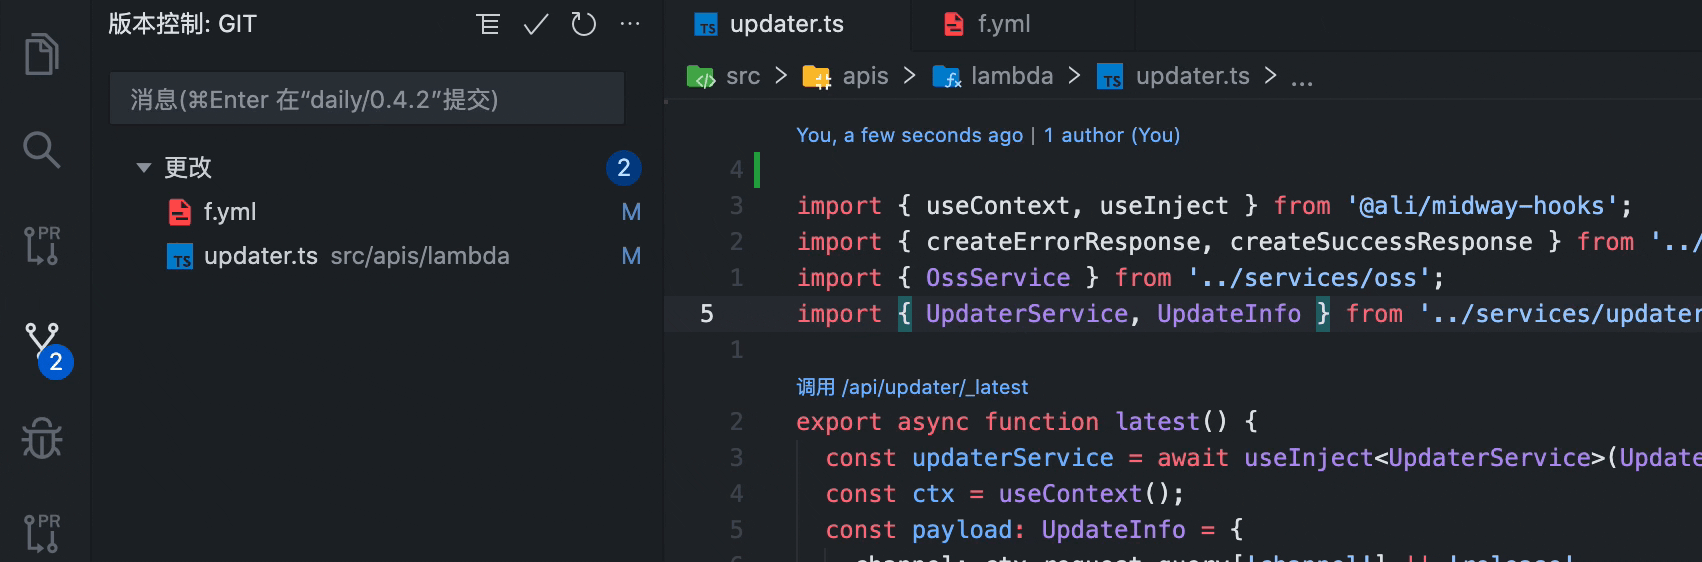Click the M status of f.yml
Viewport: 1702px width, 562px height.
click(631, 212)
